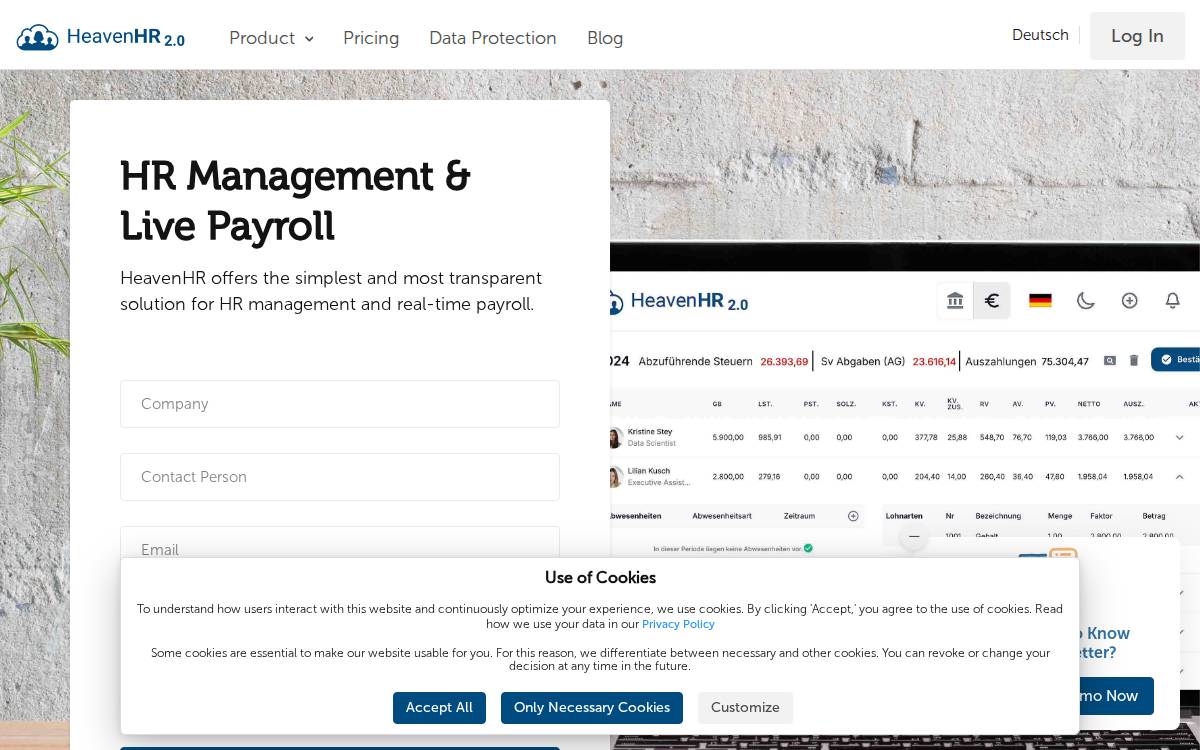The width and height of the screenshot is (1200, 750).
Task: Visit the Blog section
Action: [605, 38]
